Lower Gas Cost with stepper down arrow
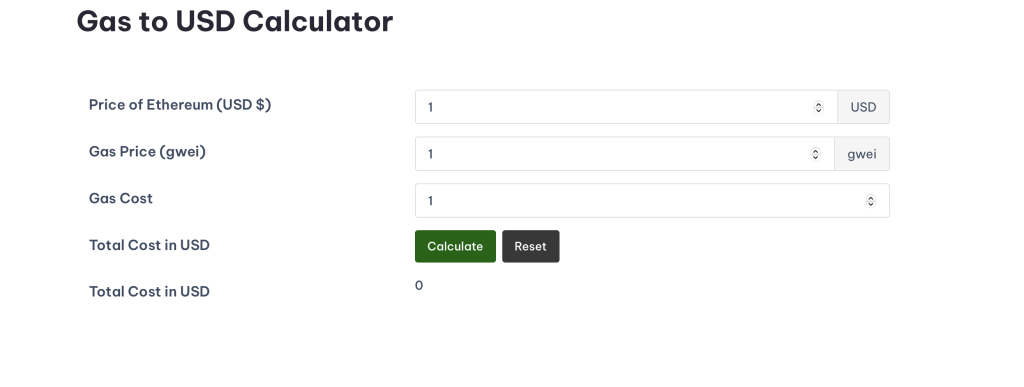 click(x=871, y=204)
